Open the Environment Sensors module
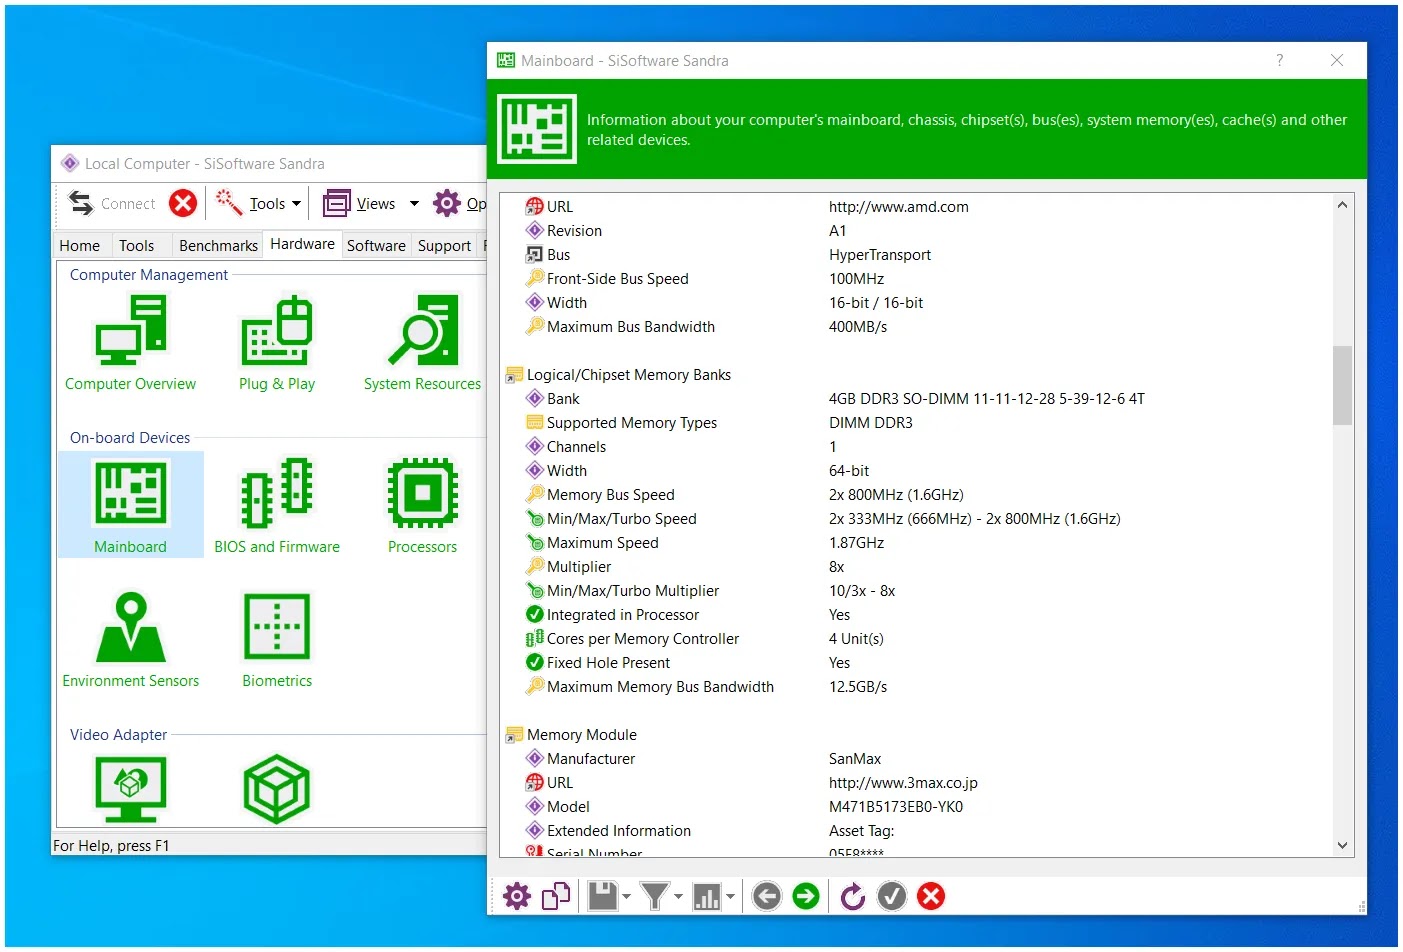 click(x=130, y=640)
